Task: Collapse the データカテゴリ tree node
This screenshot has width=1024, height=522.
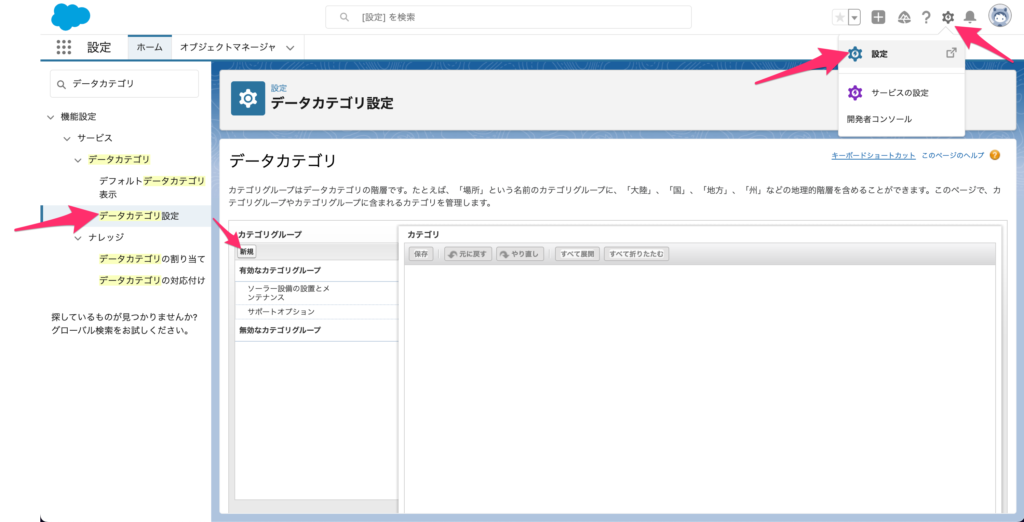Action: click(78, 160)
